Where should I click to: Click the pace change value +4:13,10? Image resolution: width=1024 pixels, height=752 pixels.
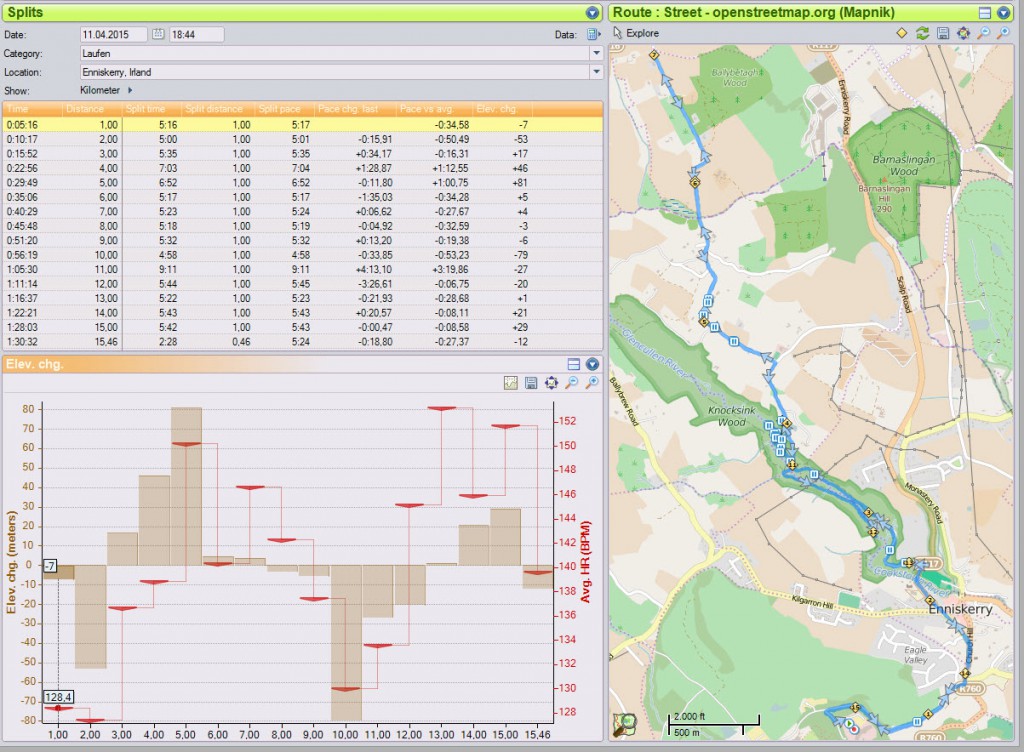click(374, 269)
